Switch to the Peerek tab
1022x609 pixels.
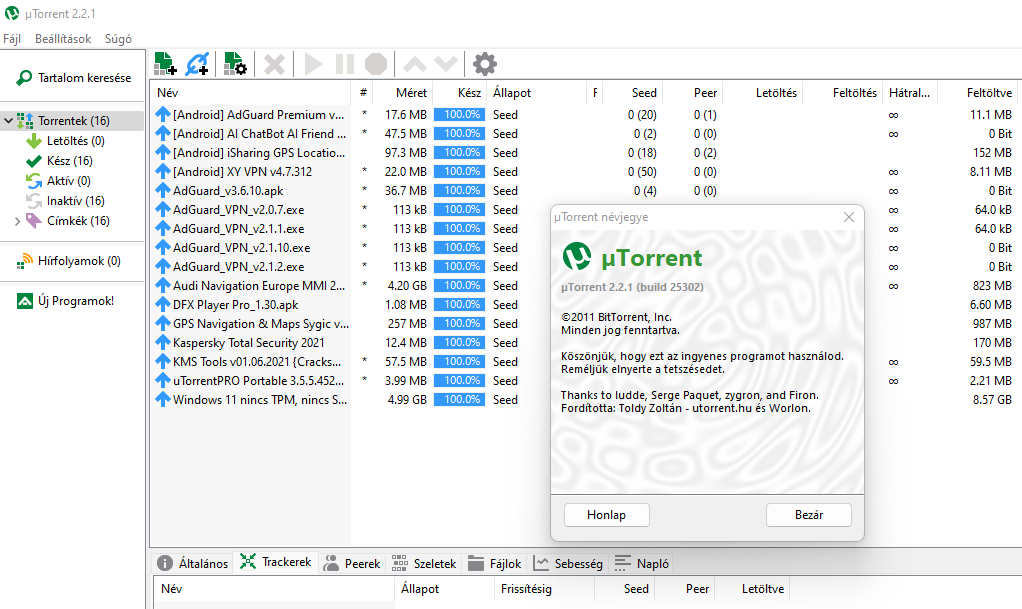[x=352, y=563]
